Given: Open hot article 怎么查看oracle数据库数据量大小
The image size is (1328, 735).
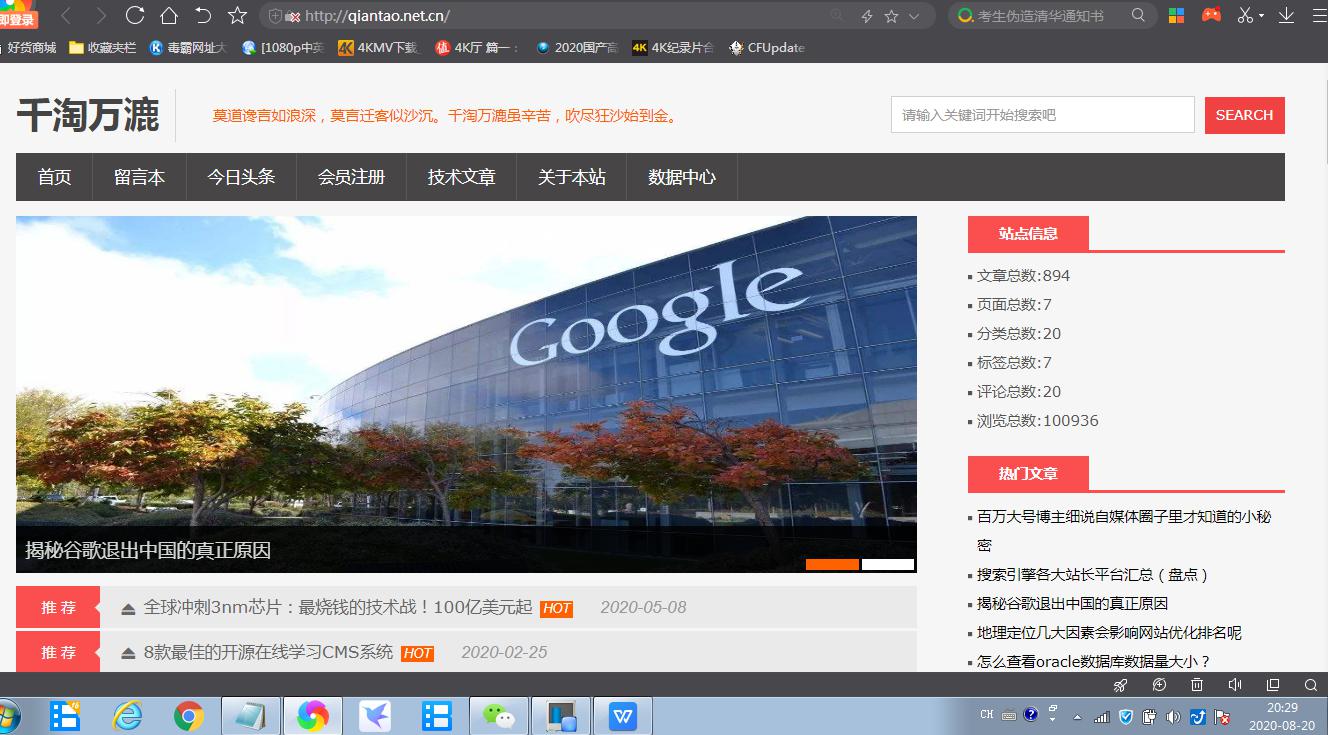Looking at the screenshot, I should [x=1094, y=662].
